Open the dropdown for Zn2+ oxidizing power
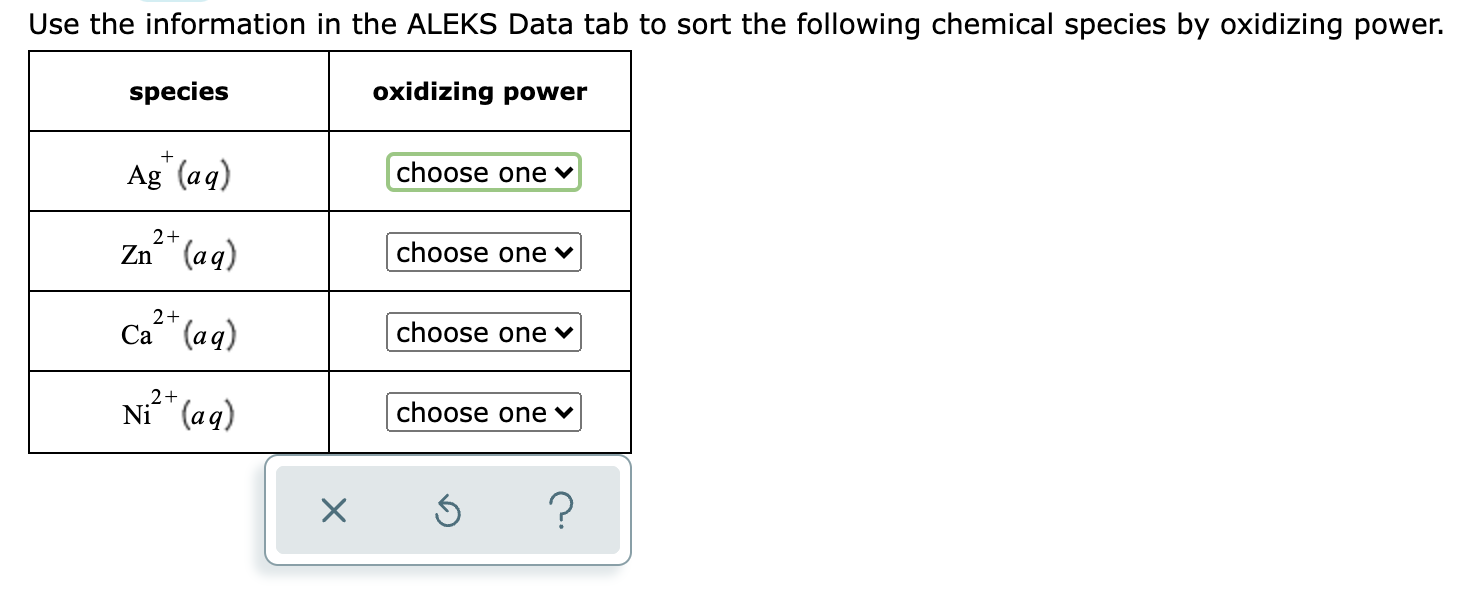The image size is (1482, 604). 483,252
